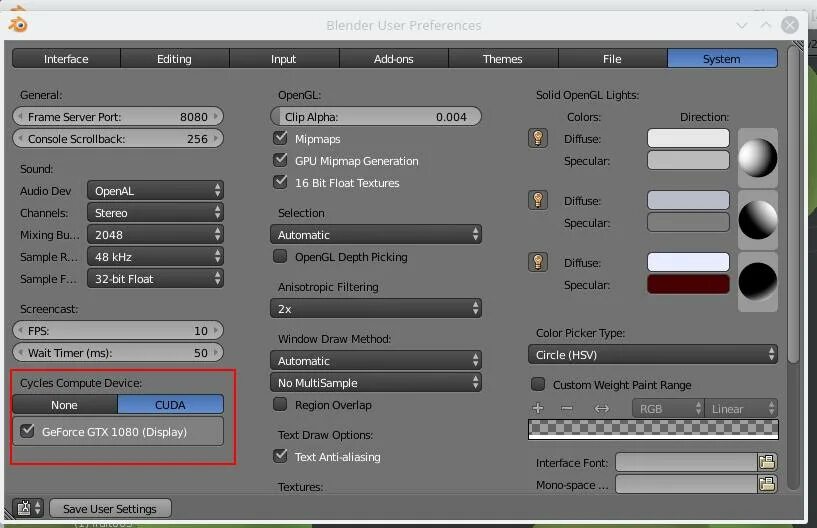
Task: Click the first light Diffuse color swatch
Action: pyautogui.click(x=688, y=139)
